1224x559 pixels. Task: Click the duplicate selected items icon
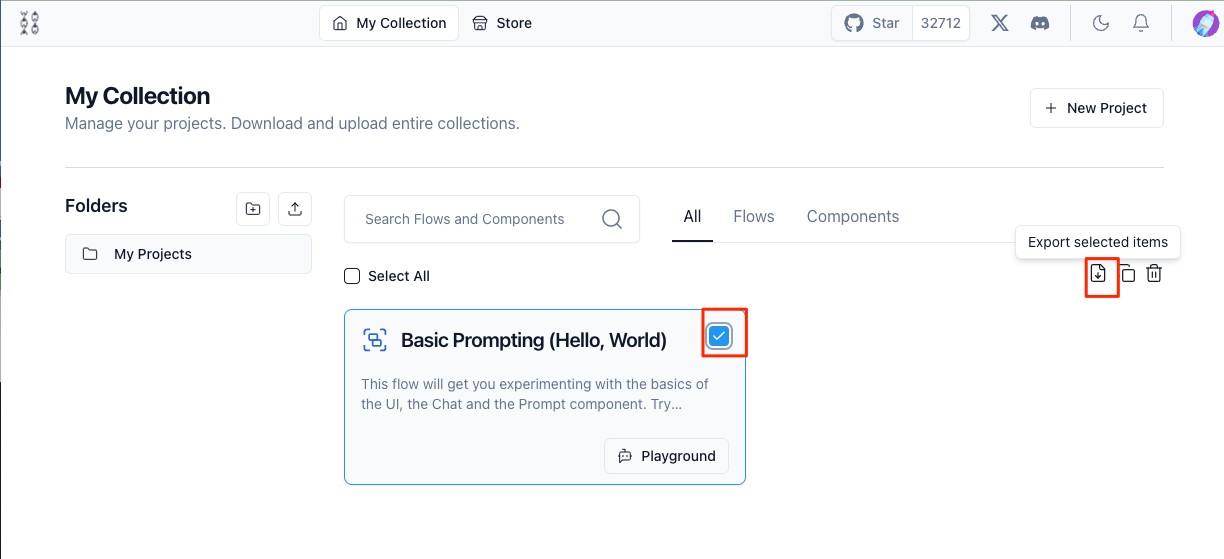1127,273
